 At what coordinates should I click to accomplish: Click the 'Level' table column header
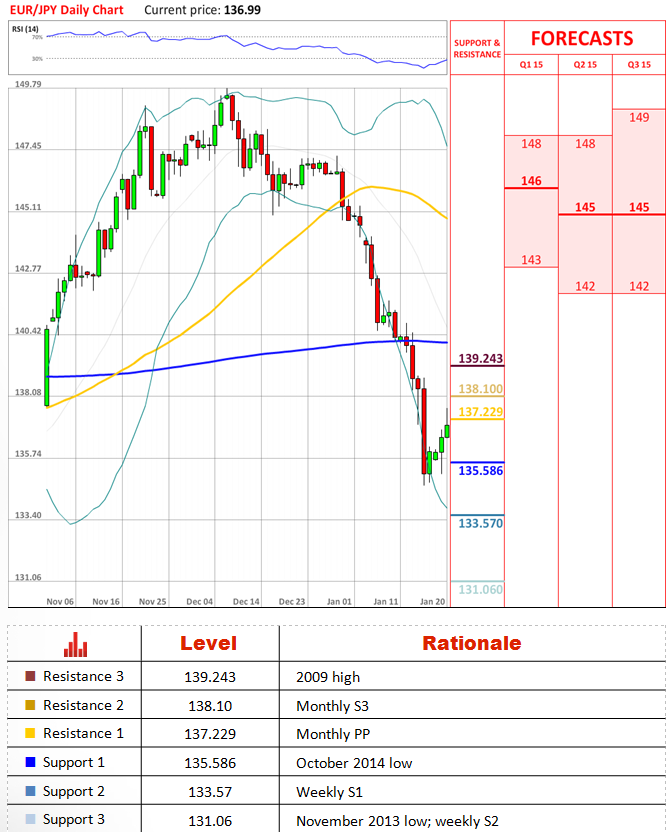point(208,644)
